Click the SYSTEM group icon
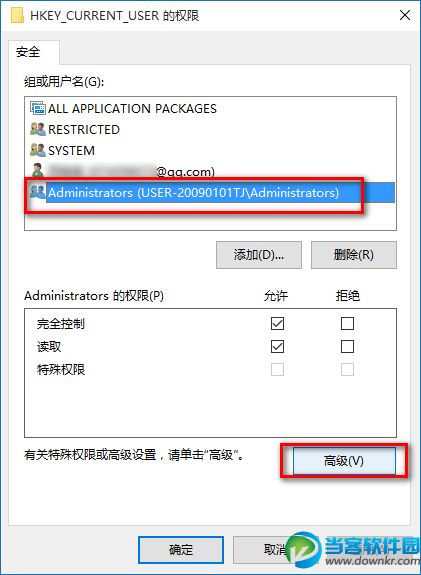Image resolution: width=421 pixels, height=575 pixels. click(x=37, y=150)
